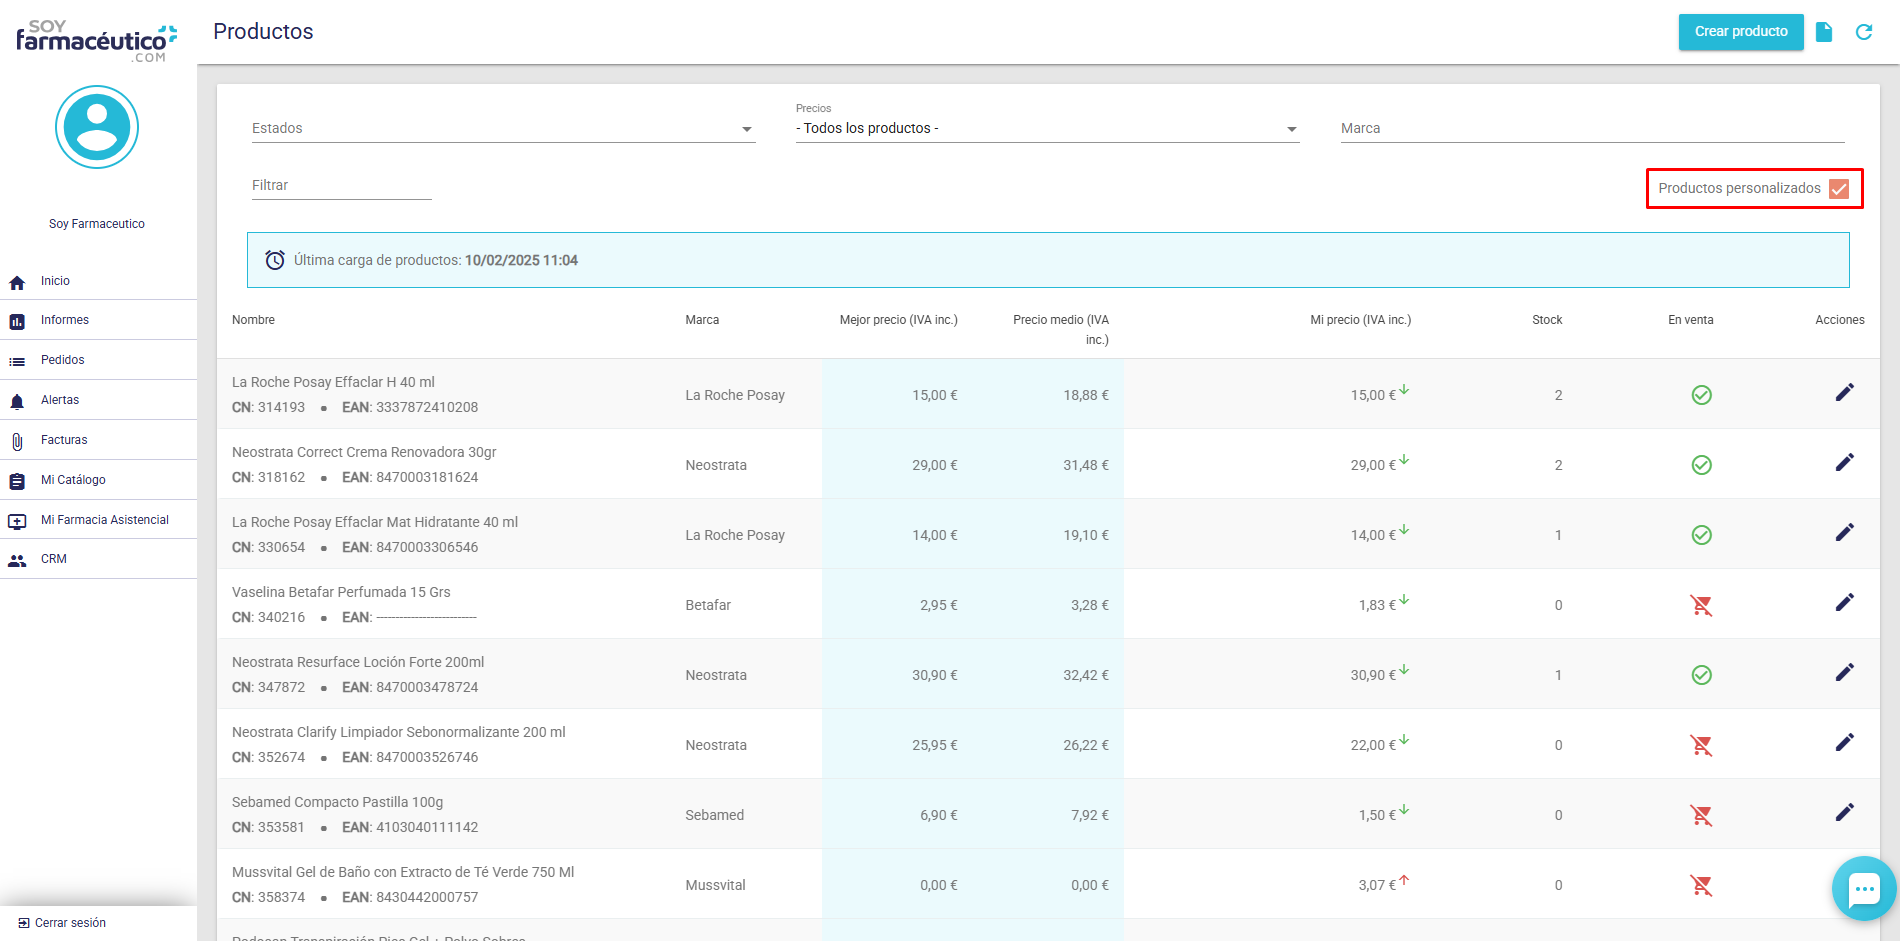Viewport: 1900px width, 941px height.
Task: Click Mejor precio 30,90 € of Neostrata Resurface
Action: [x=934, y=675]
